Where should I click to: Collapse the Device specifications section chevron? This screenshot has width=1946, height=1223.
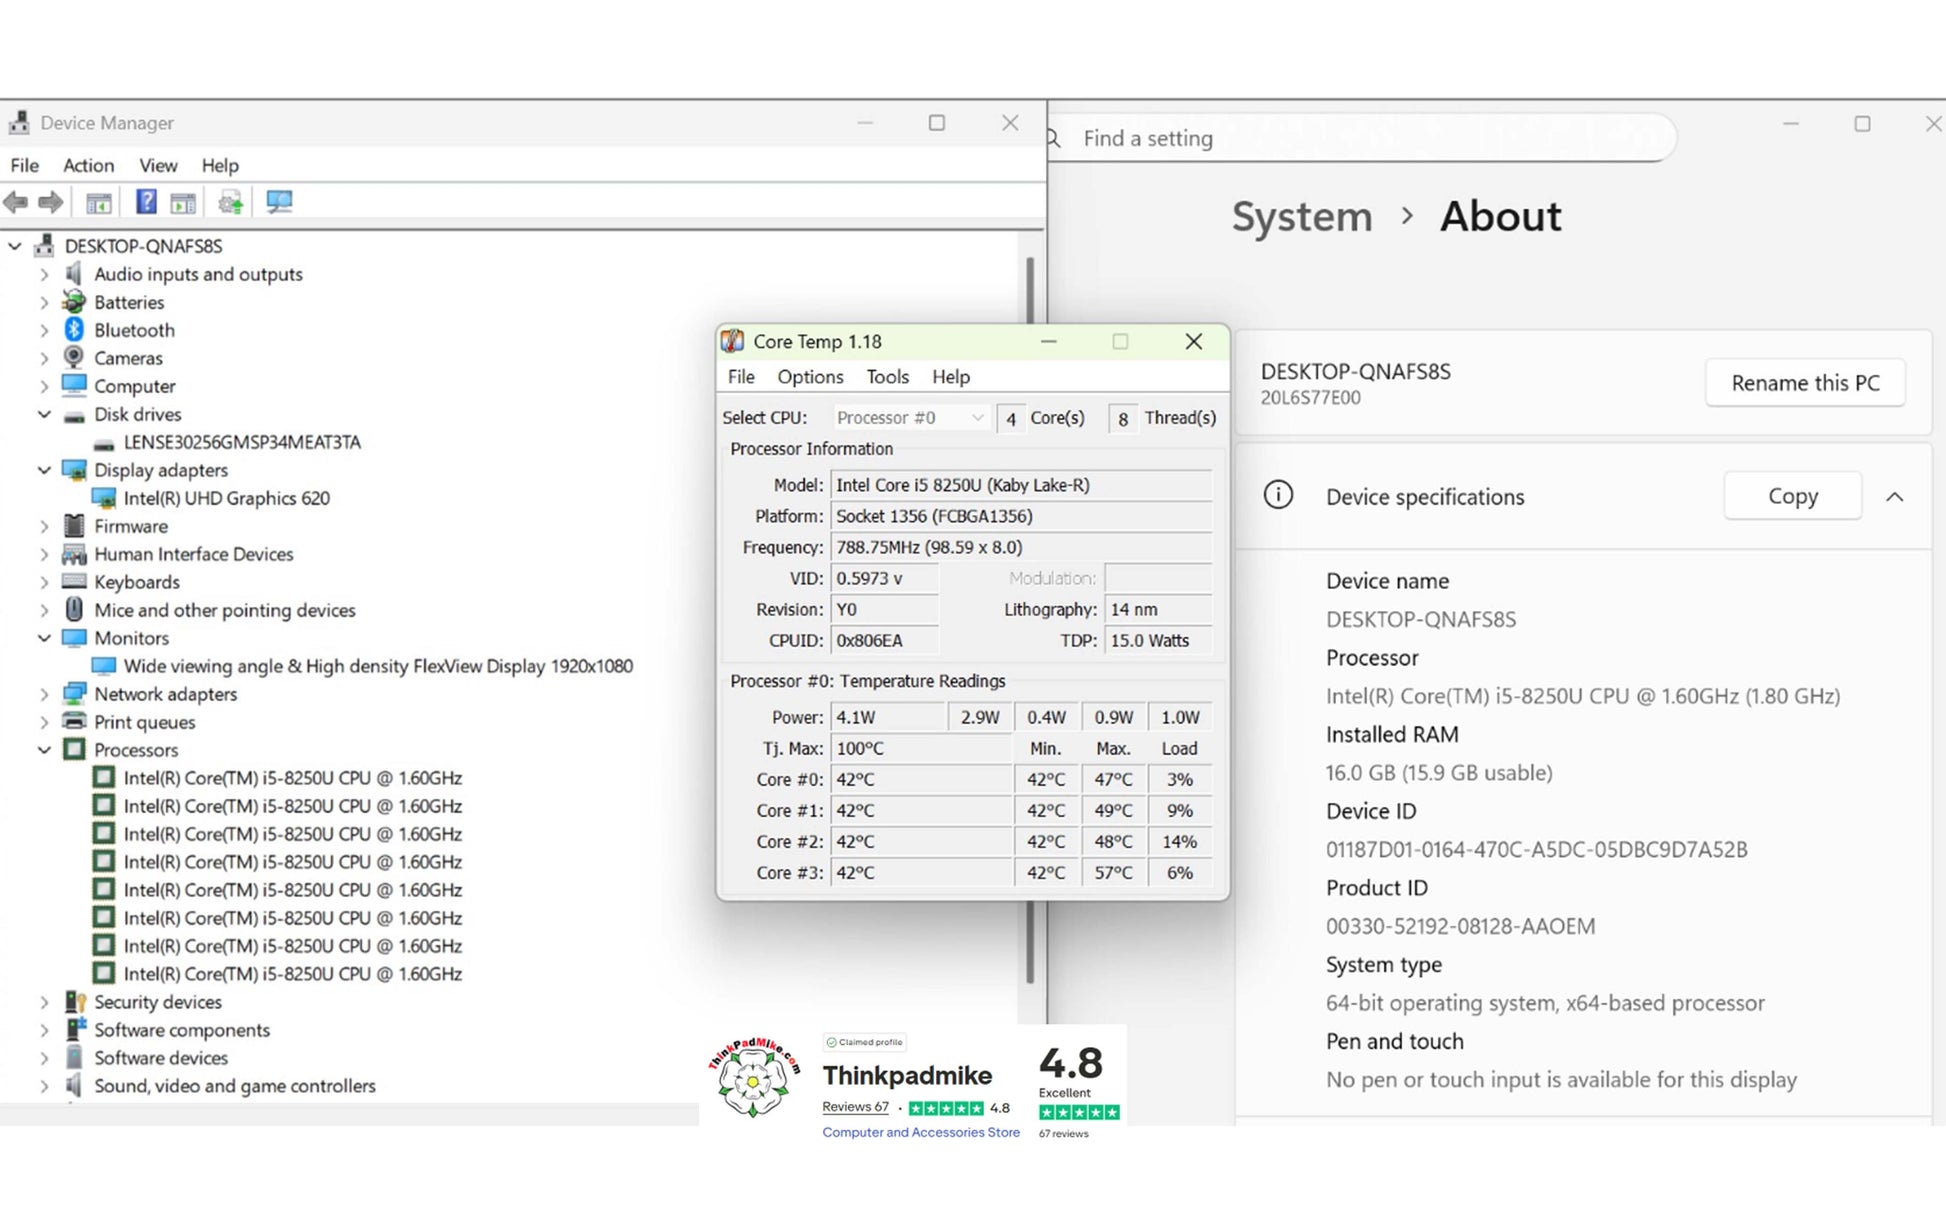coord(1894,497)
